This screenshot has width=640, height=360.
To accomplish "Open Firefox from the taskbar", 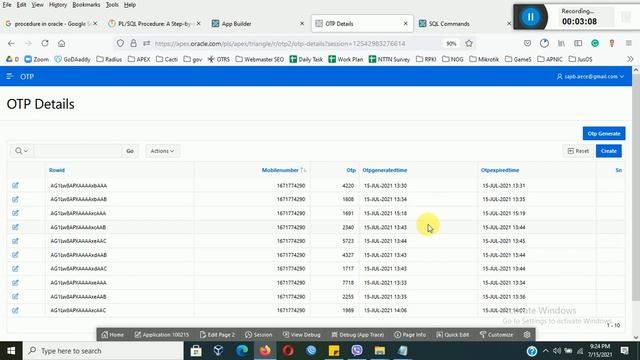I will (265, 351).
